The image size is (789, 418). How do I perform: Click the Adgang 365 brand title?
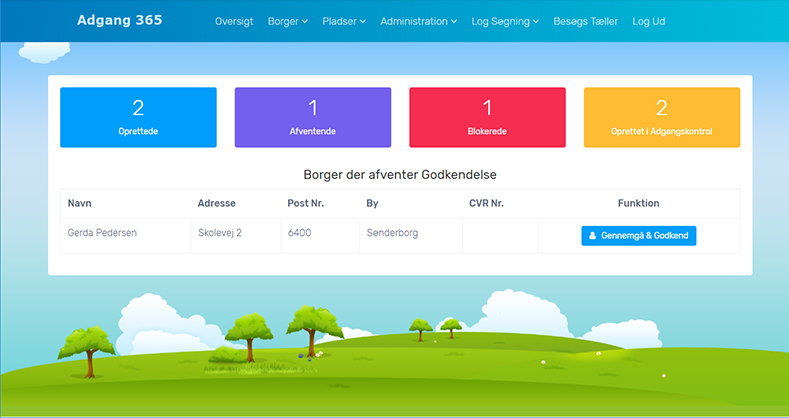pyautogui.click(x=119, y=20)
